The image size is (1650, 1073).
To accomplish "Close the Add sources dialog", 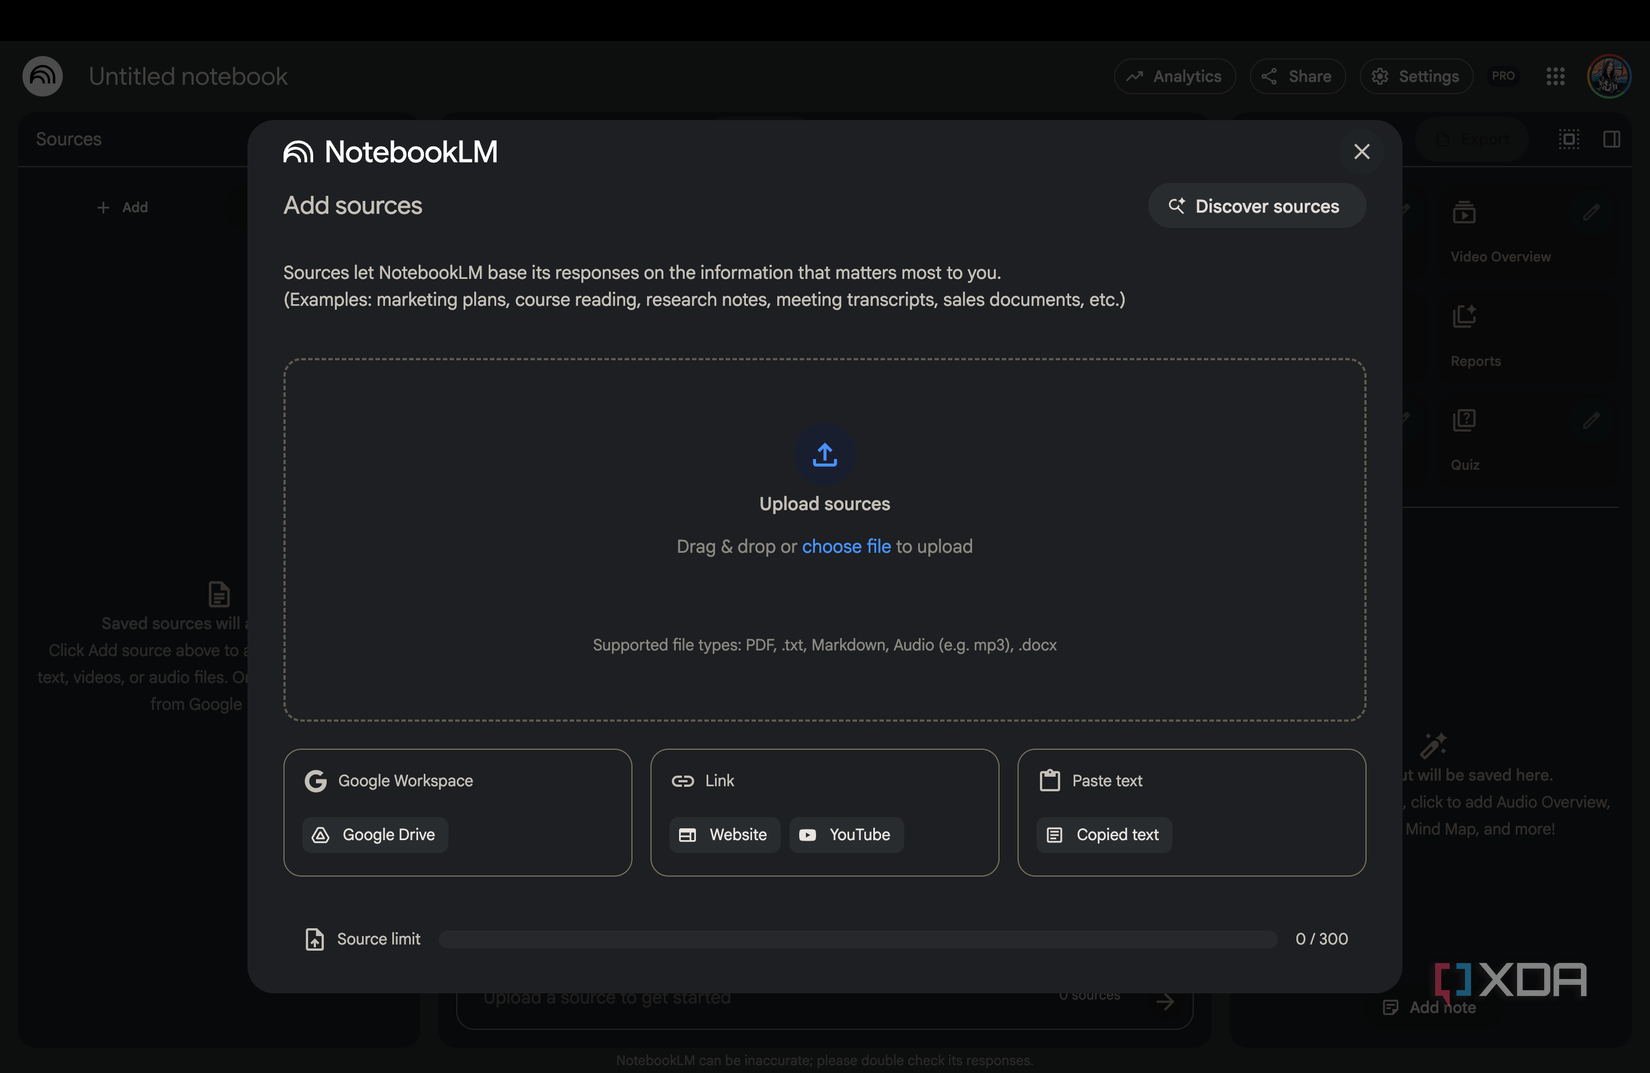I will tap(1361, 151).
